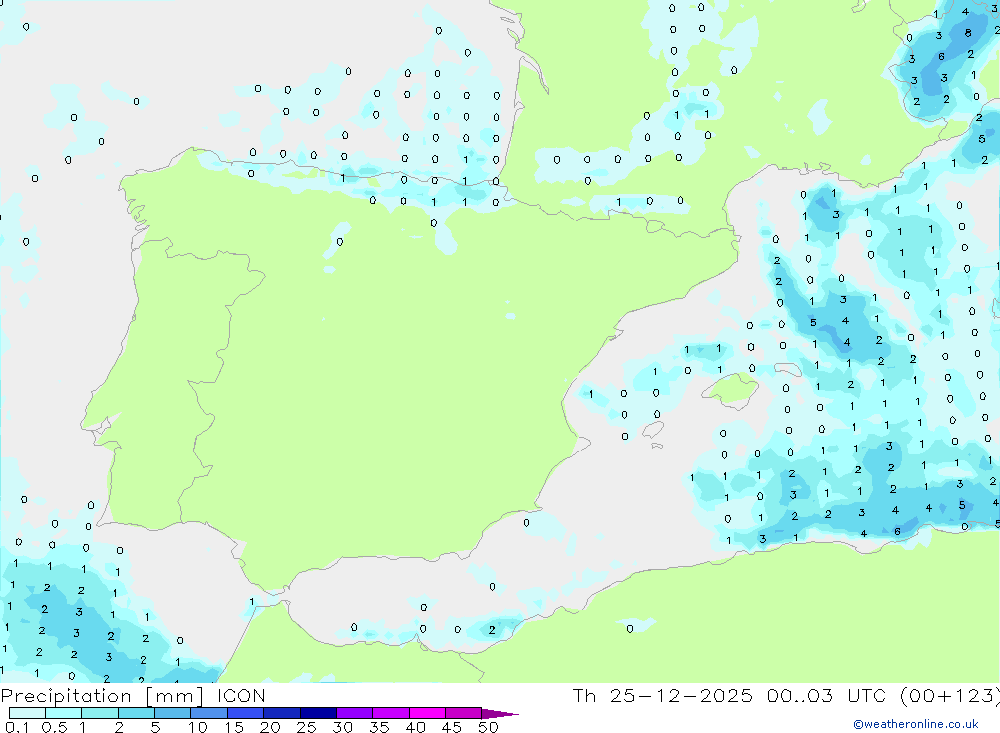
Task: Choose the 20–25 mm legend color swatch
Action: pyautogui.click(x=282, y=713)
